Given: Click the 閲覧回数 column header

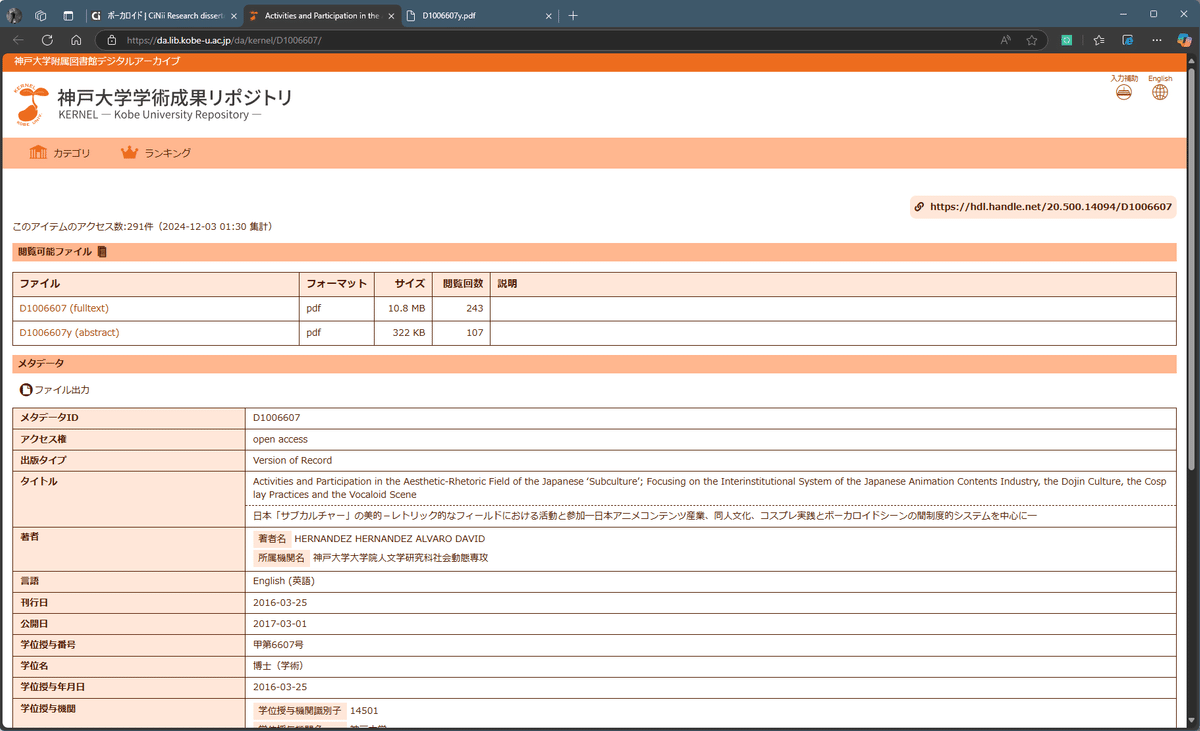Looking at the screenshot, I should pyautogui.click(x=463, y=284).
